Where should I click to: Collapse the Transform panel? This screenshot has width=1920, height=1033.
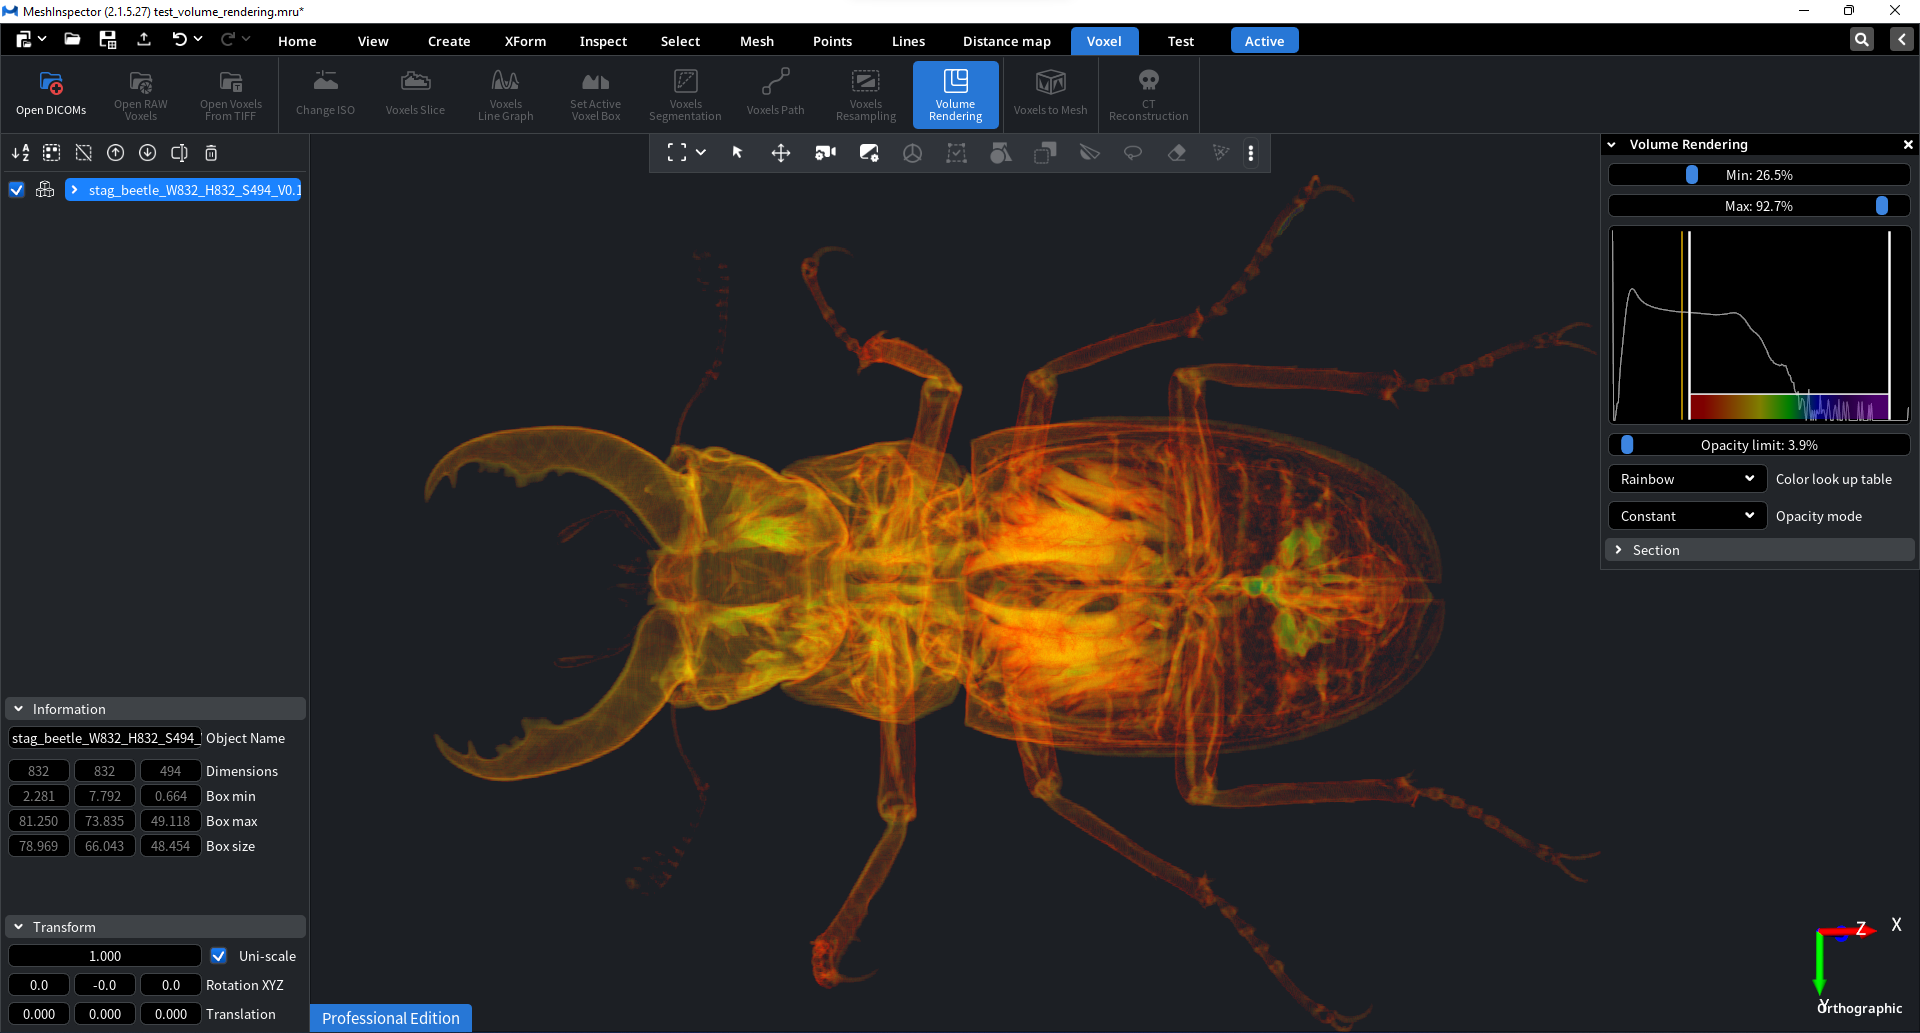tap(18, 927)
